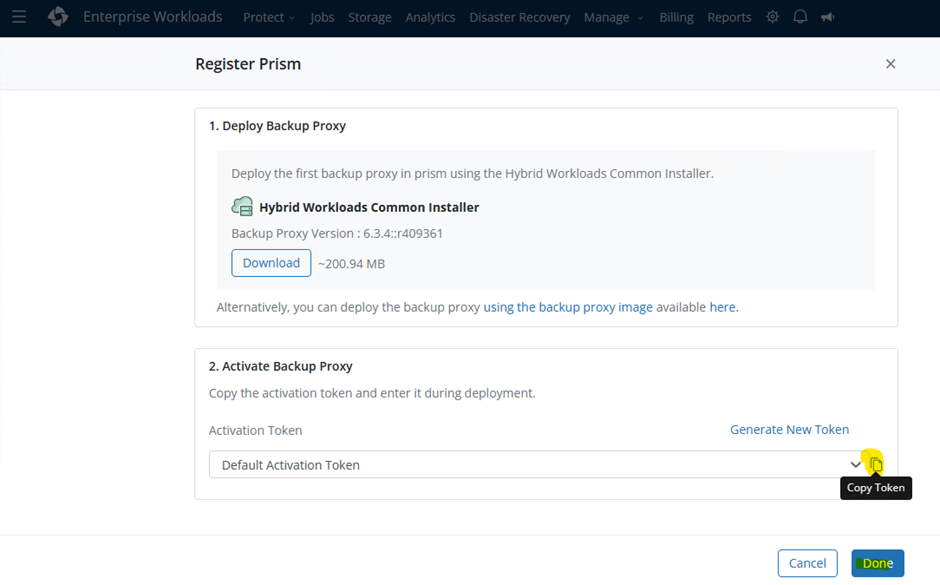Open the settings gear icon
Screen dimensions: 940x585
(772, 17)
